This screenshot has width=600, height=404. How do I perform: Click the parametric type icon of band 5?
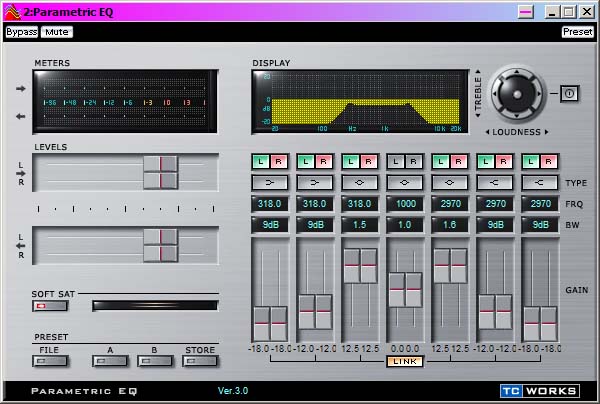pyautogui.click(x=450, y=183)
